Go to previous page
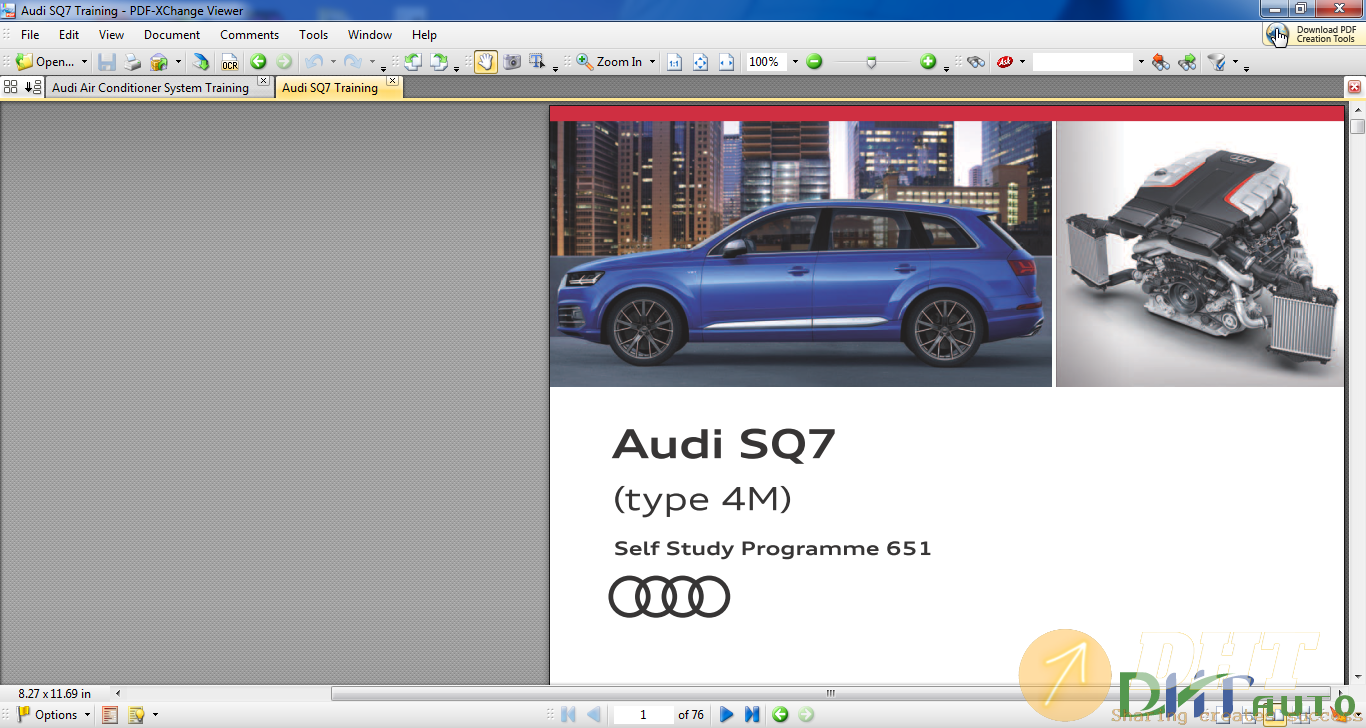Viewport: 1366px width, 728px height. click(594, 714)
